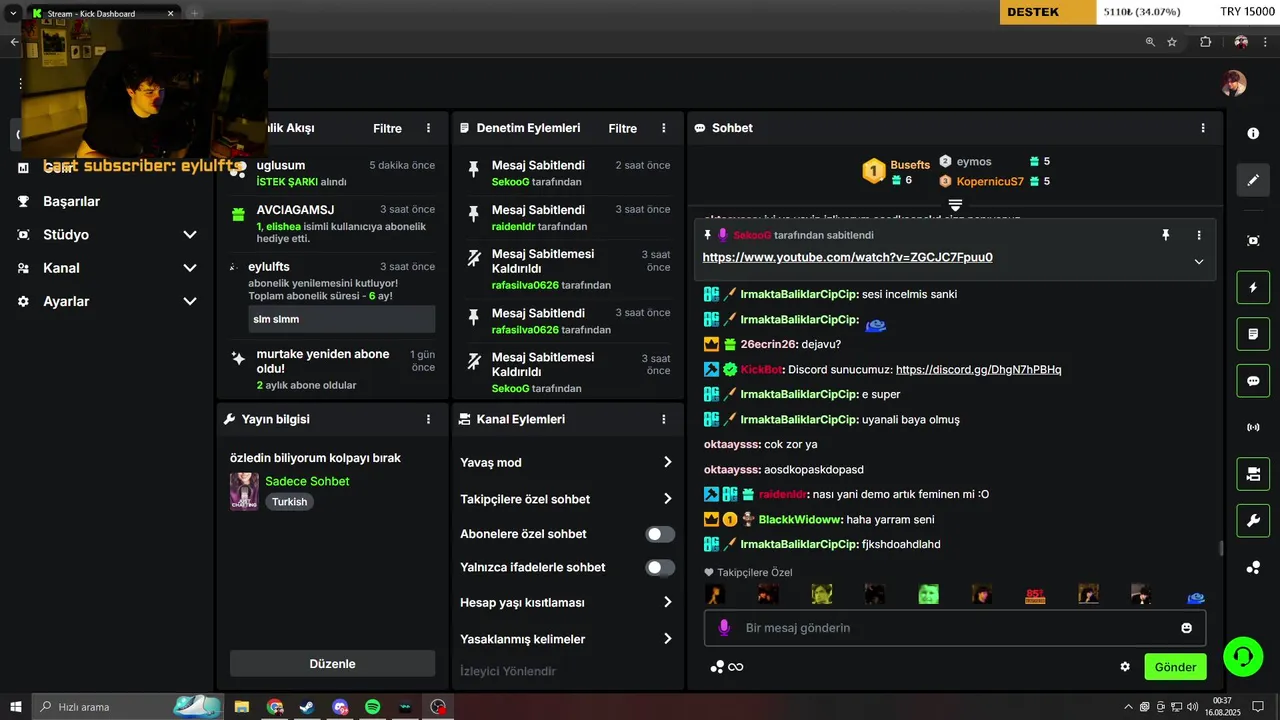
Task: Select the green face emote in Takipçilere Özel row
Action: [x=929, y=595]
